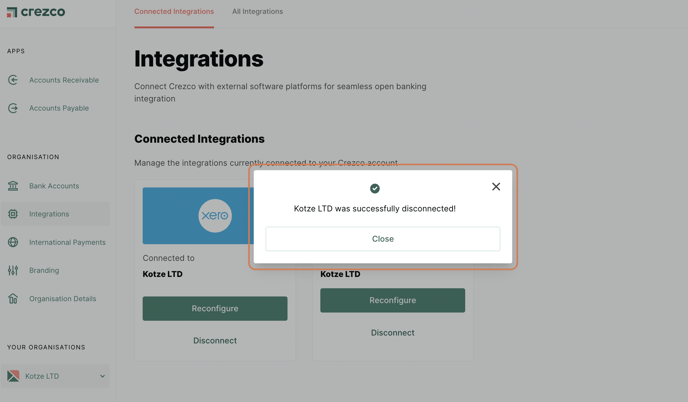Screen dimensions: 688x402
Task: Click 'Connected to' label on Xero card
Action: tap(168, 258)
